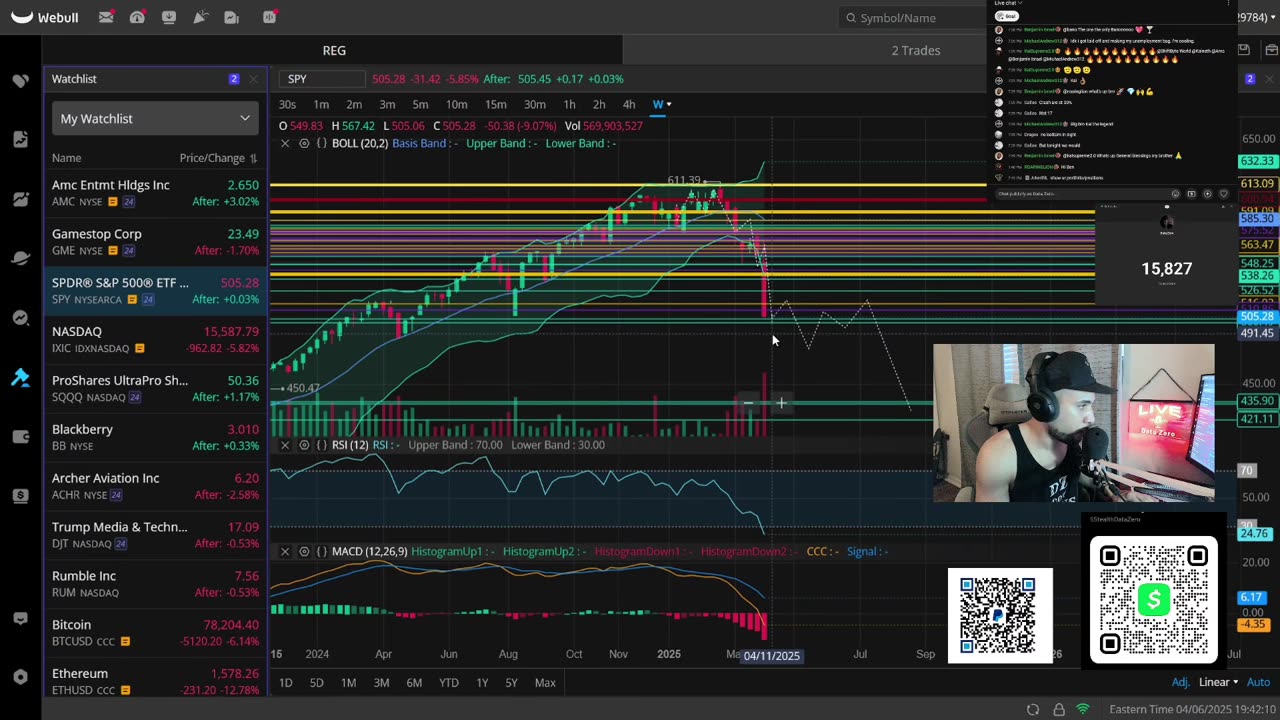This screenshot has height=720, width=1280.
Task: Click the chart zoom-out minus button
Action: point(748,403)
